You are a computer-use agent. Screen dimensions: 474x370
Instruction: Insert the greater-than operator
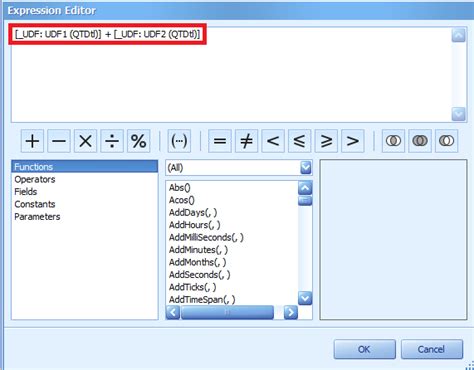(x=353, y=141)
